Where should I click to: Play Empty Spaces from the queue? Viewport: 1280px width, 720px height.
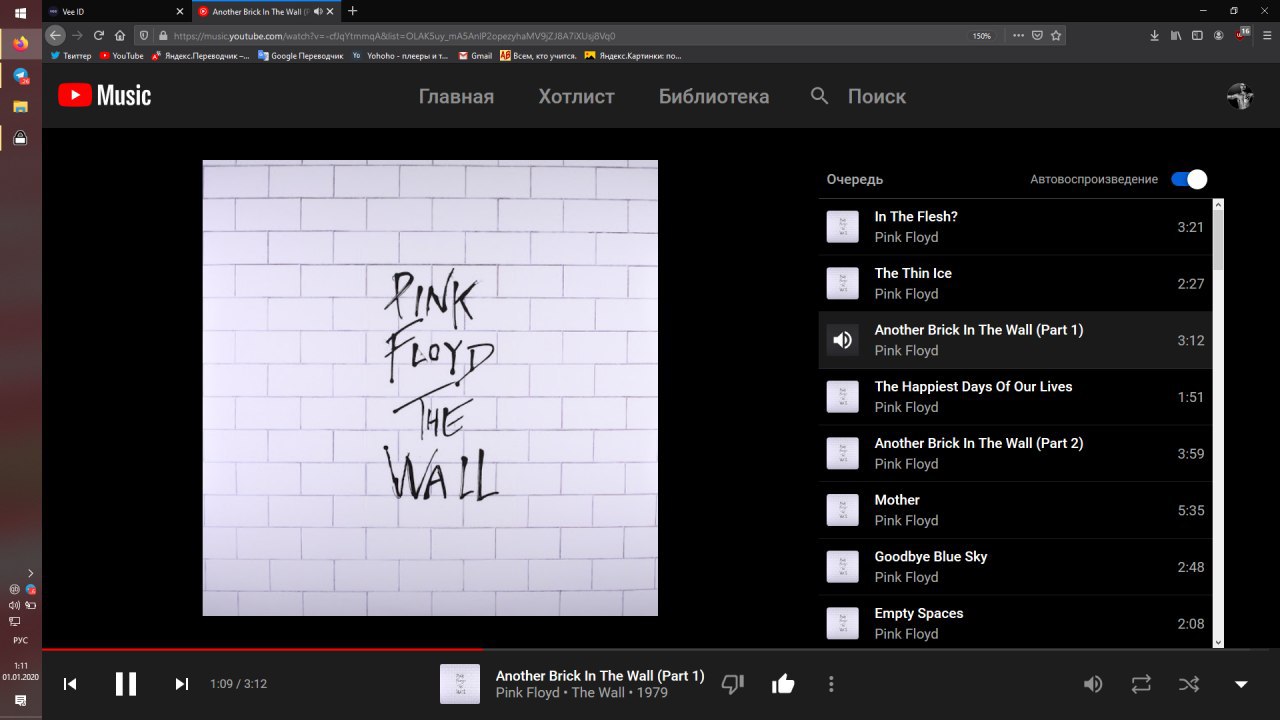tap(1015, 623)
